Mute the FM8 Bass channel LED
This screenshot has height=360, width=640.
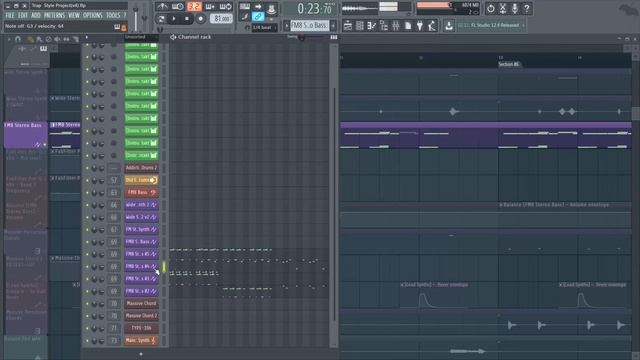tap(87, 193)
